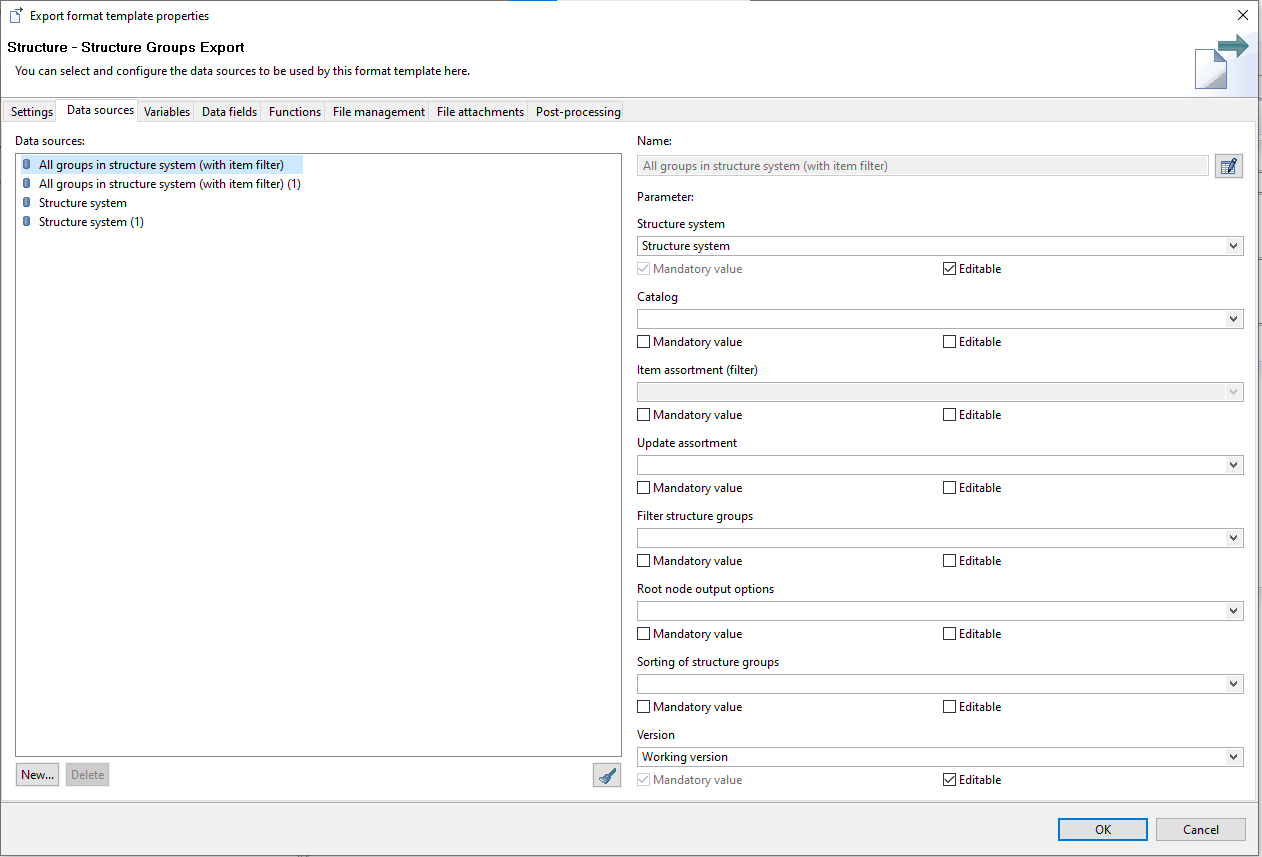Open the Structure system dropdown
1262x857 pixels.
(940, 246)
